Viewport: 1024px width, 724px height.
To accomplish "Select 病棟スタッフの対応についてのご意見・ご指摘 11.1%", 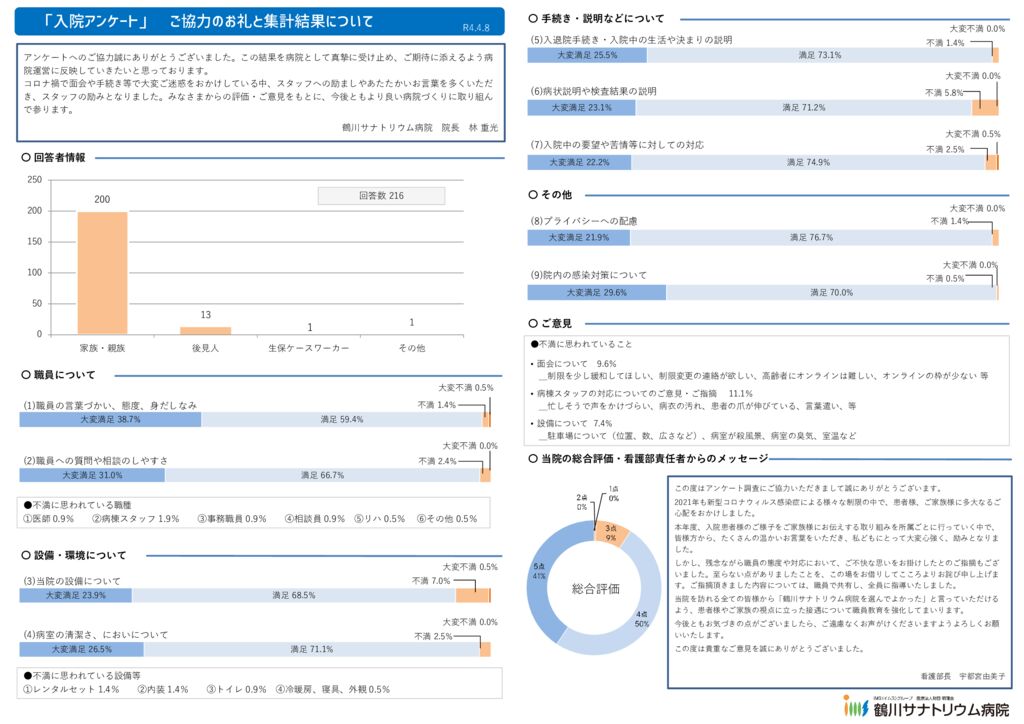I will (x=644, y=394).
